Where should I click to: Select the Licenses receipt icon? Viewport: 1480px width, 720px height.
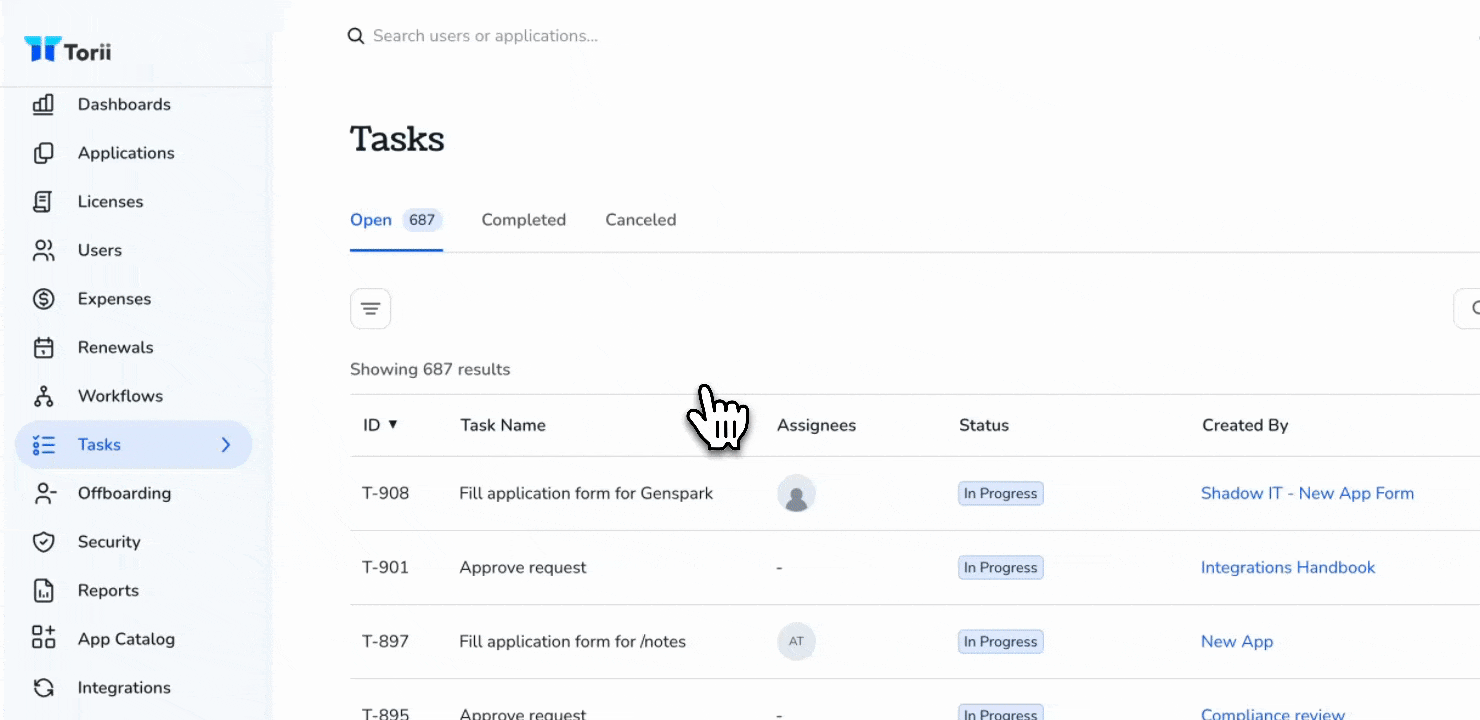(x=43, y=201)
